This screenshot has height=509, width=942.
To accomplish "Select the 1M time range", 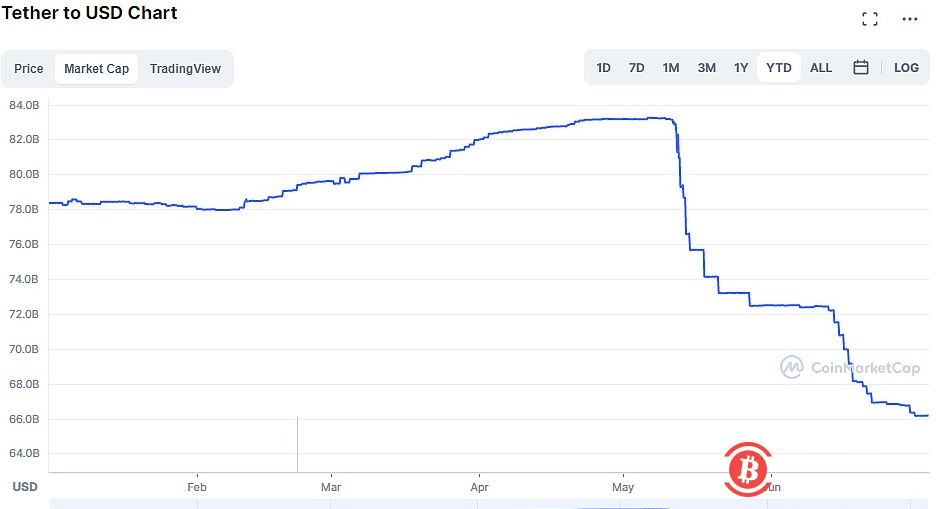I will [670, 68].
